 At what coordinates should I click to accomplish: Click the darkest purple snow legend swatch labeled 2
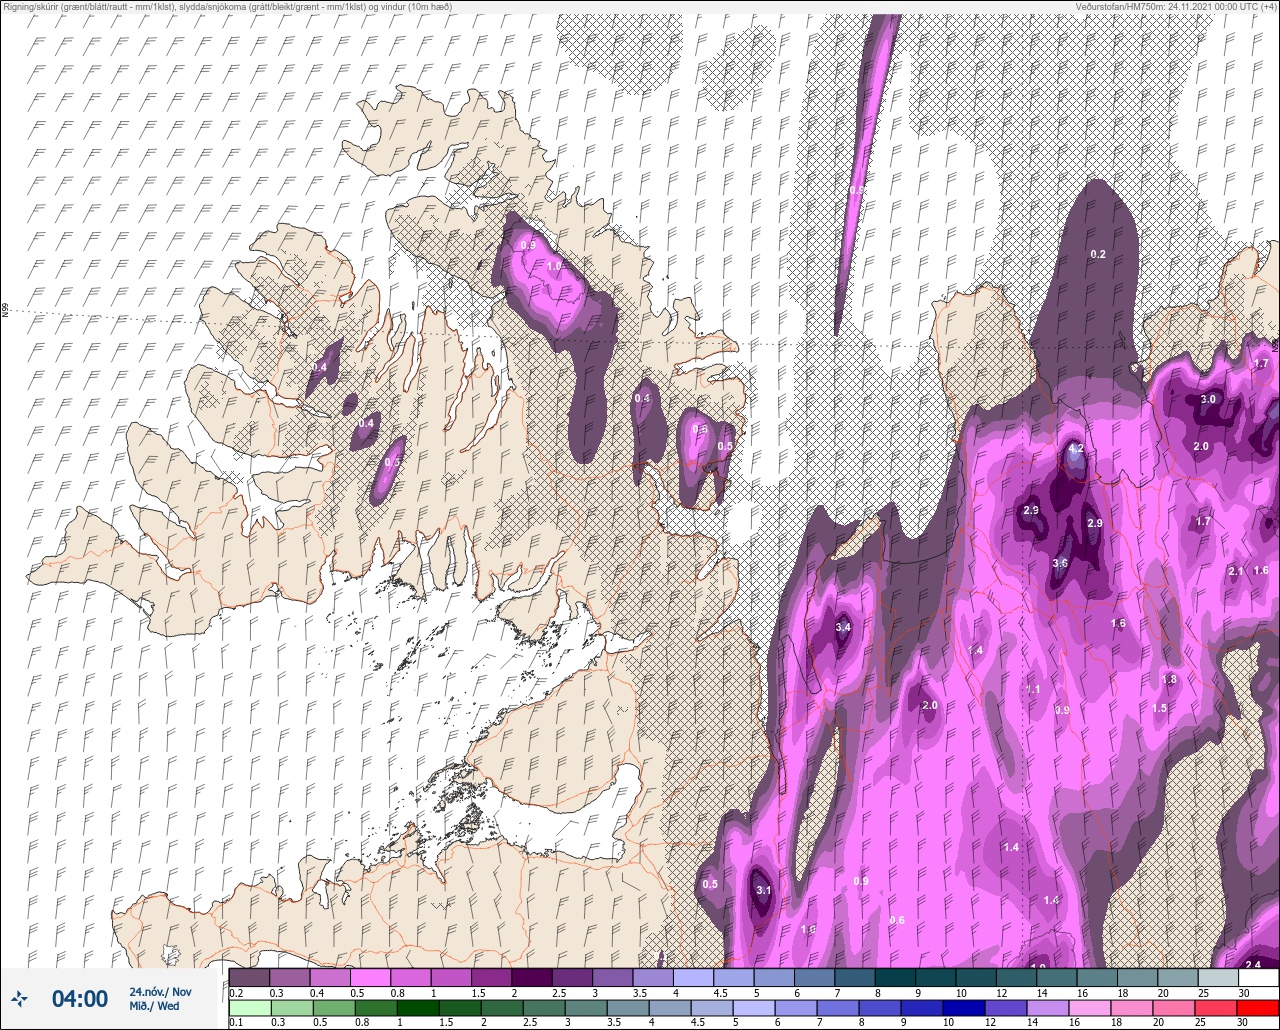pyautogui.click(x=531, y=977)
